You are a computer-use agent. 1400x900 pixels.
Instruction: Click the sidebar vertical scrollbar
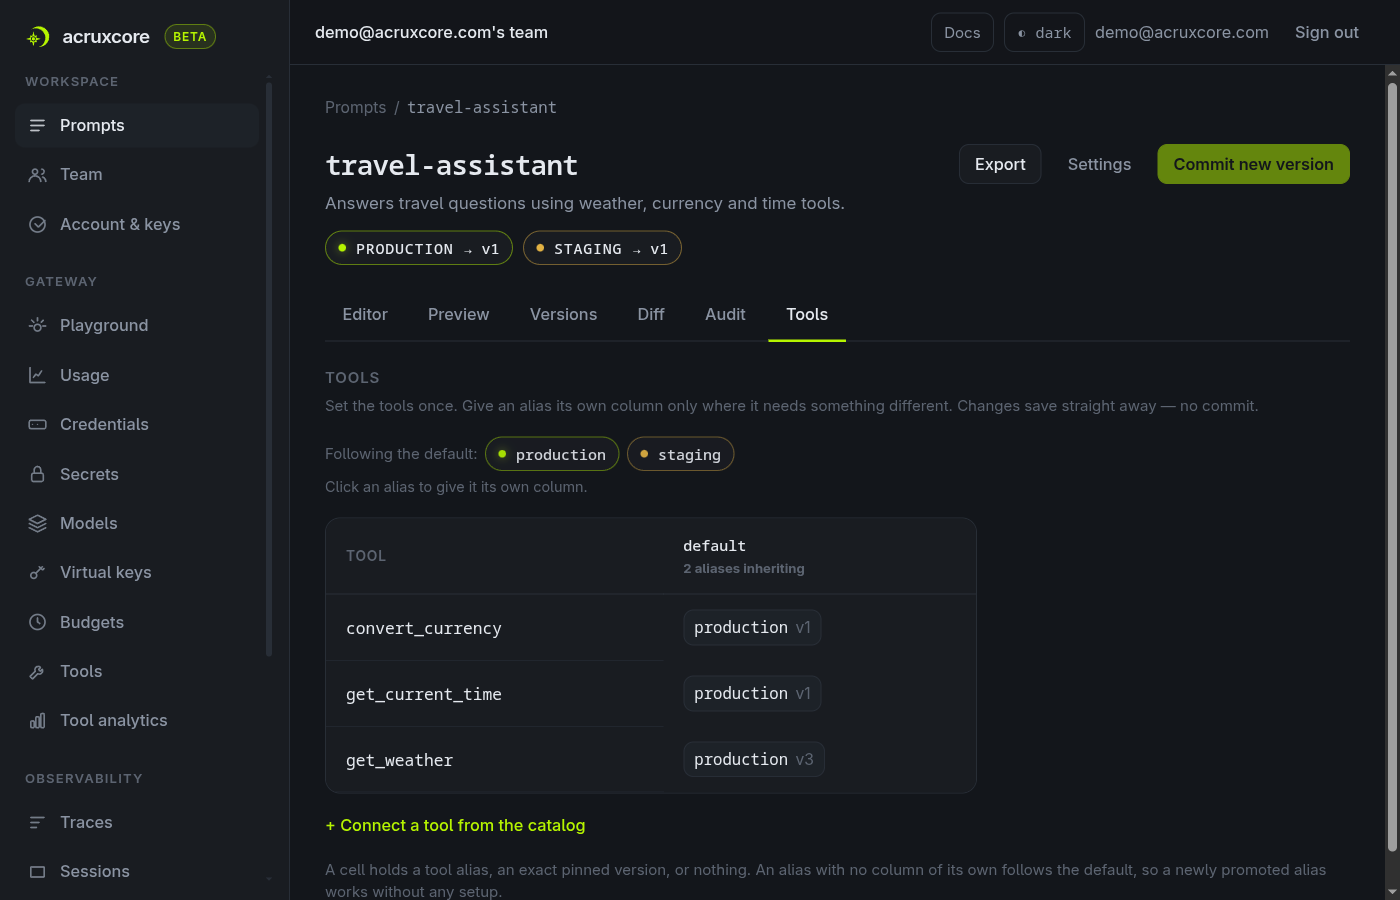(268, 370)
